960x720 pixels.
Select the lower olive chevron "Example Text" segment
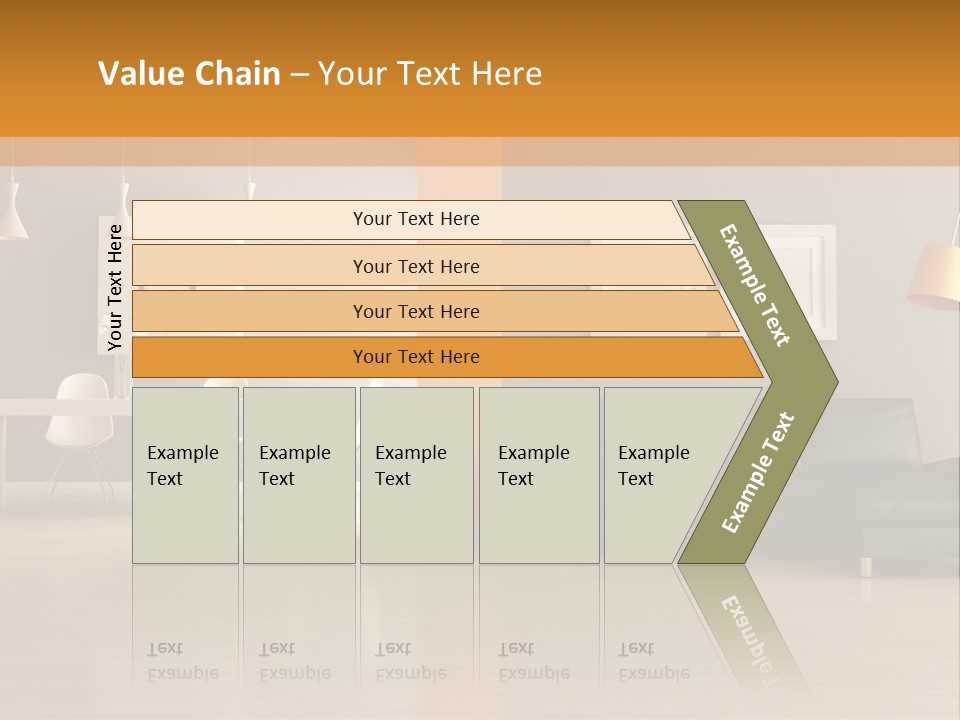(757, 473)
